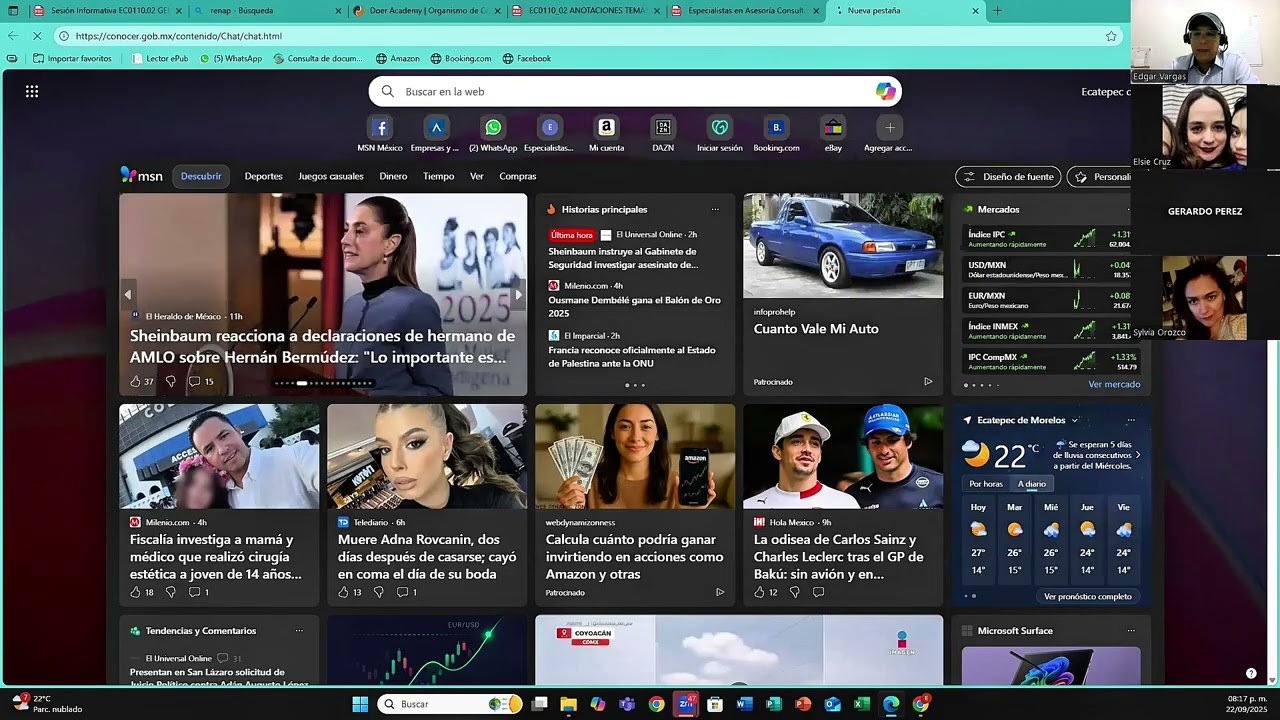Open Excel from the taskbar
The height and width of the screenshot is (720, 1280).
click(861, 704)
